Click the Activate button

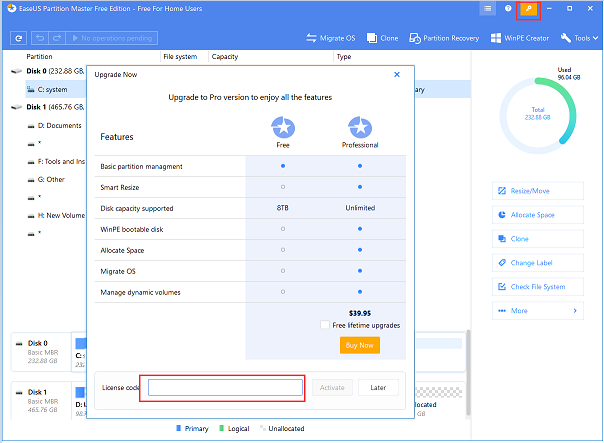click(332, 388)
